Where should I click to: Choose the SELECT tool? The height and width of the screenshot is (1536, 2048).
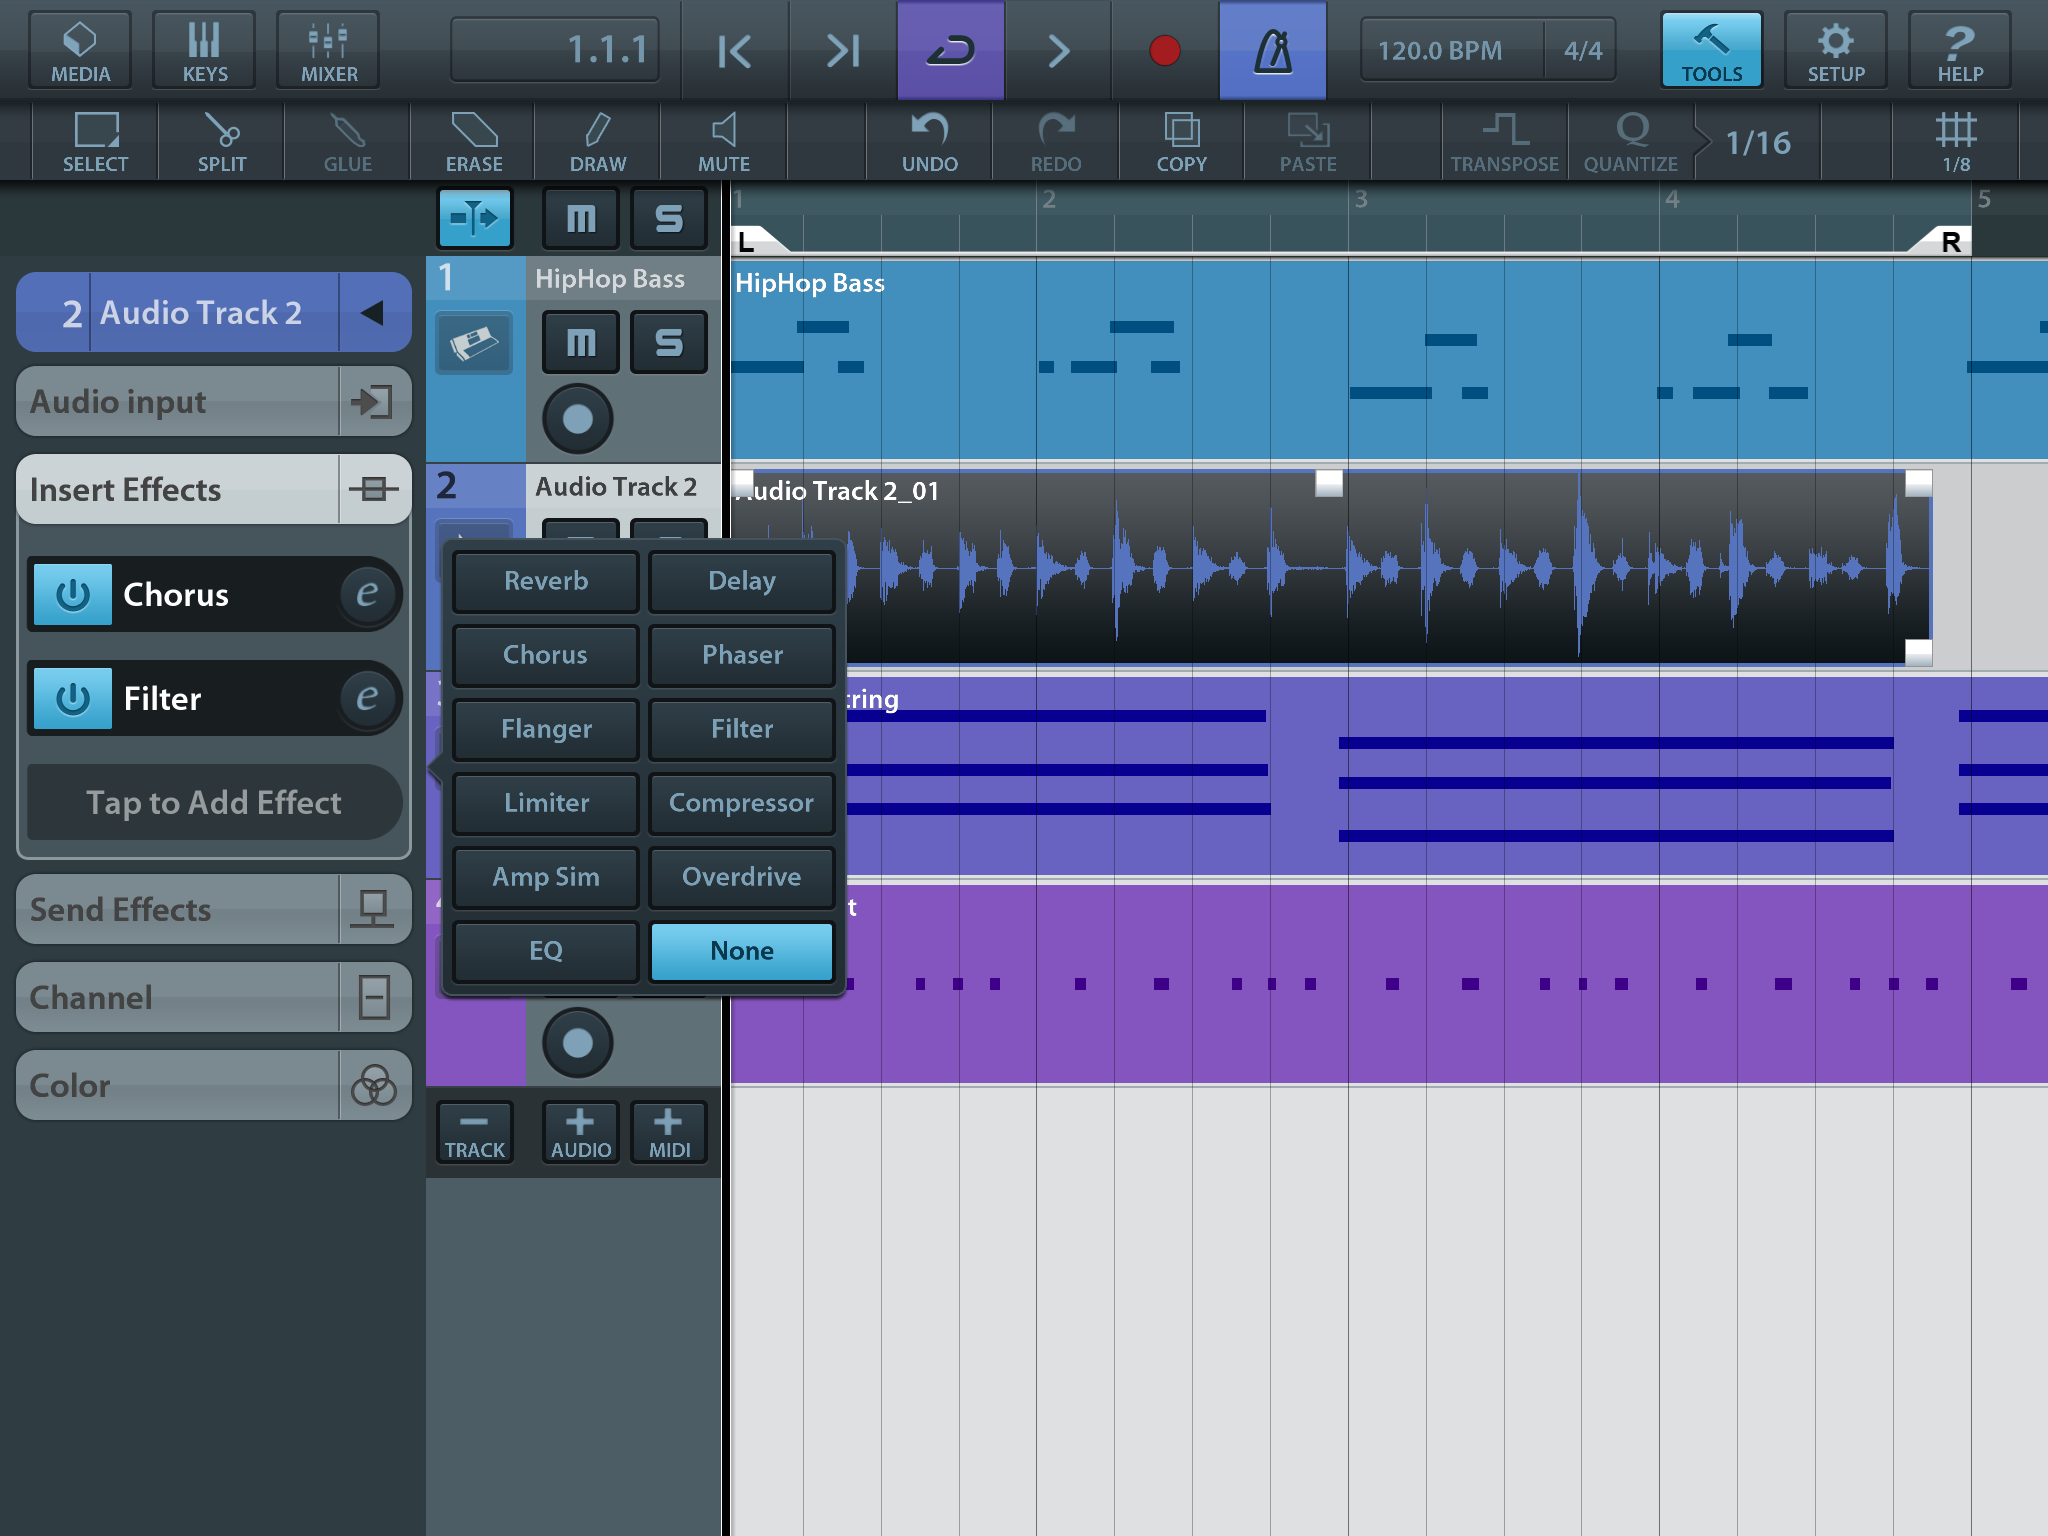pyautogui.click(x=96, y=142)
